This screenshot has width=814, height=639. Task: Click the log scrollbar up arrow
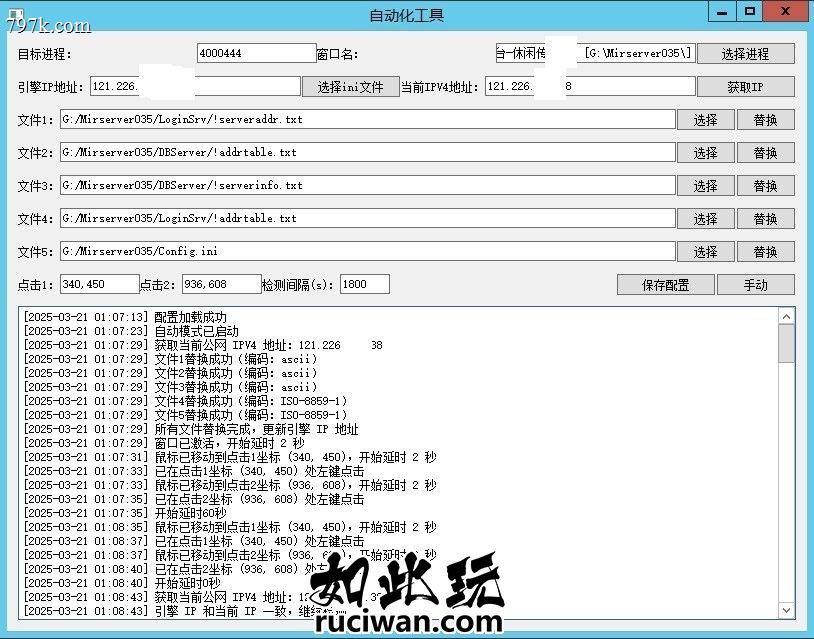point(786,317)
